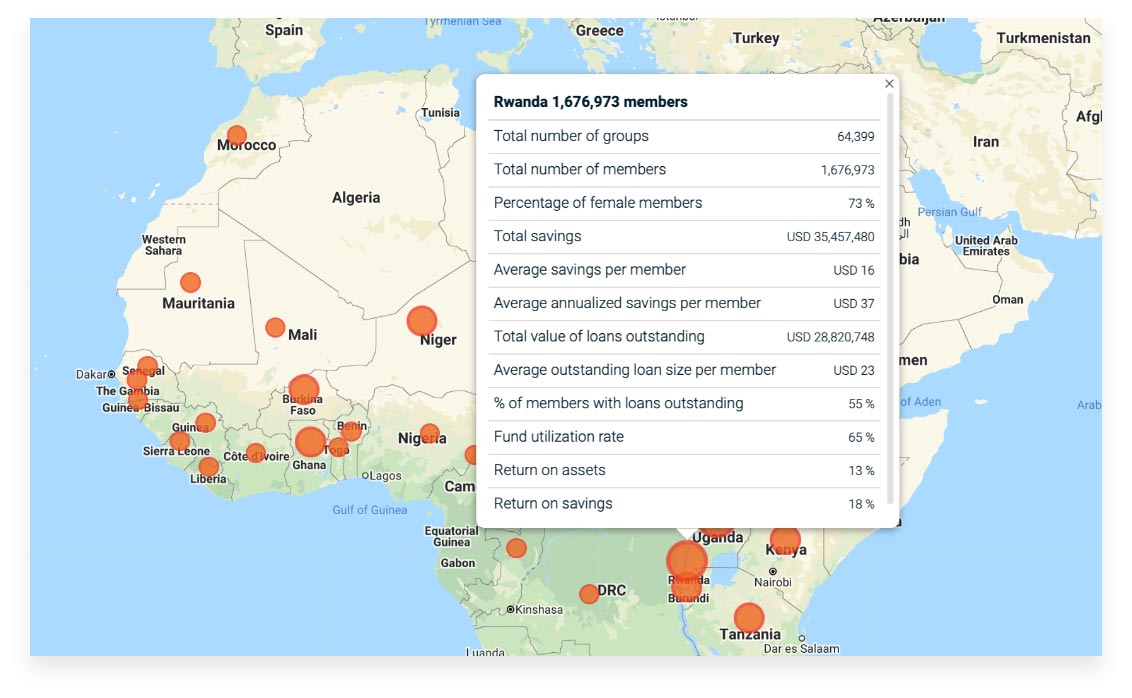Open the Côte d'Ivoire marker
1132x698 pixels.
(x=256, y=452)
